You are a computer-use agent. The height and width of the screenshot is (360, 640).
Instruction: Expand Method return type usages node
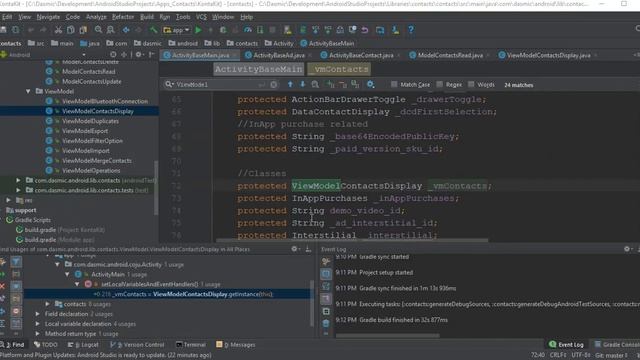(38, 333)
